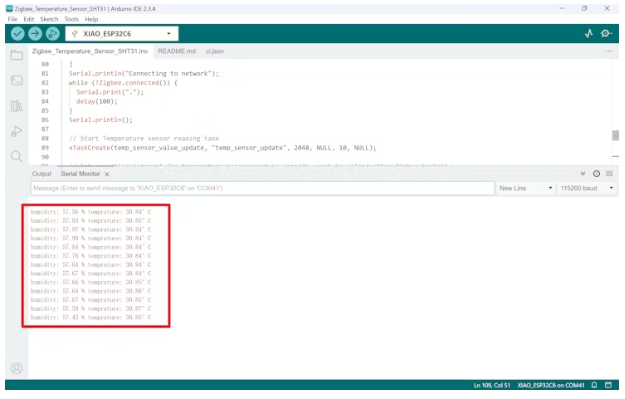Open the Search magnifier in sidebar
625x399 pixels.
pos(16,156)
